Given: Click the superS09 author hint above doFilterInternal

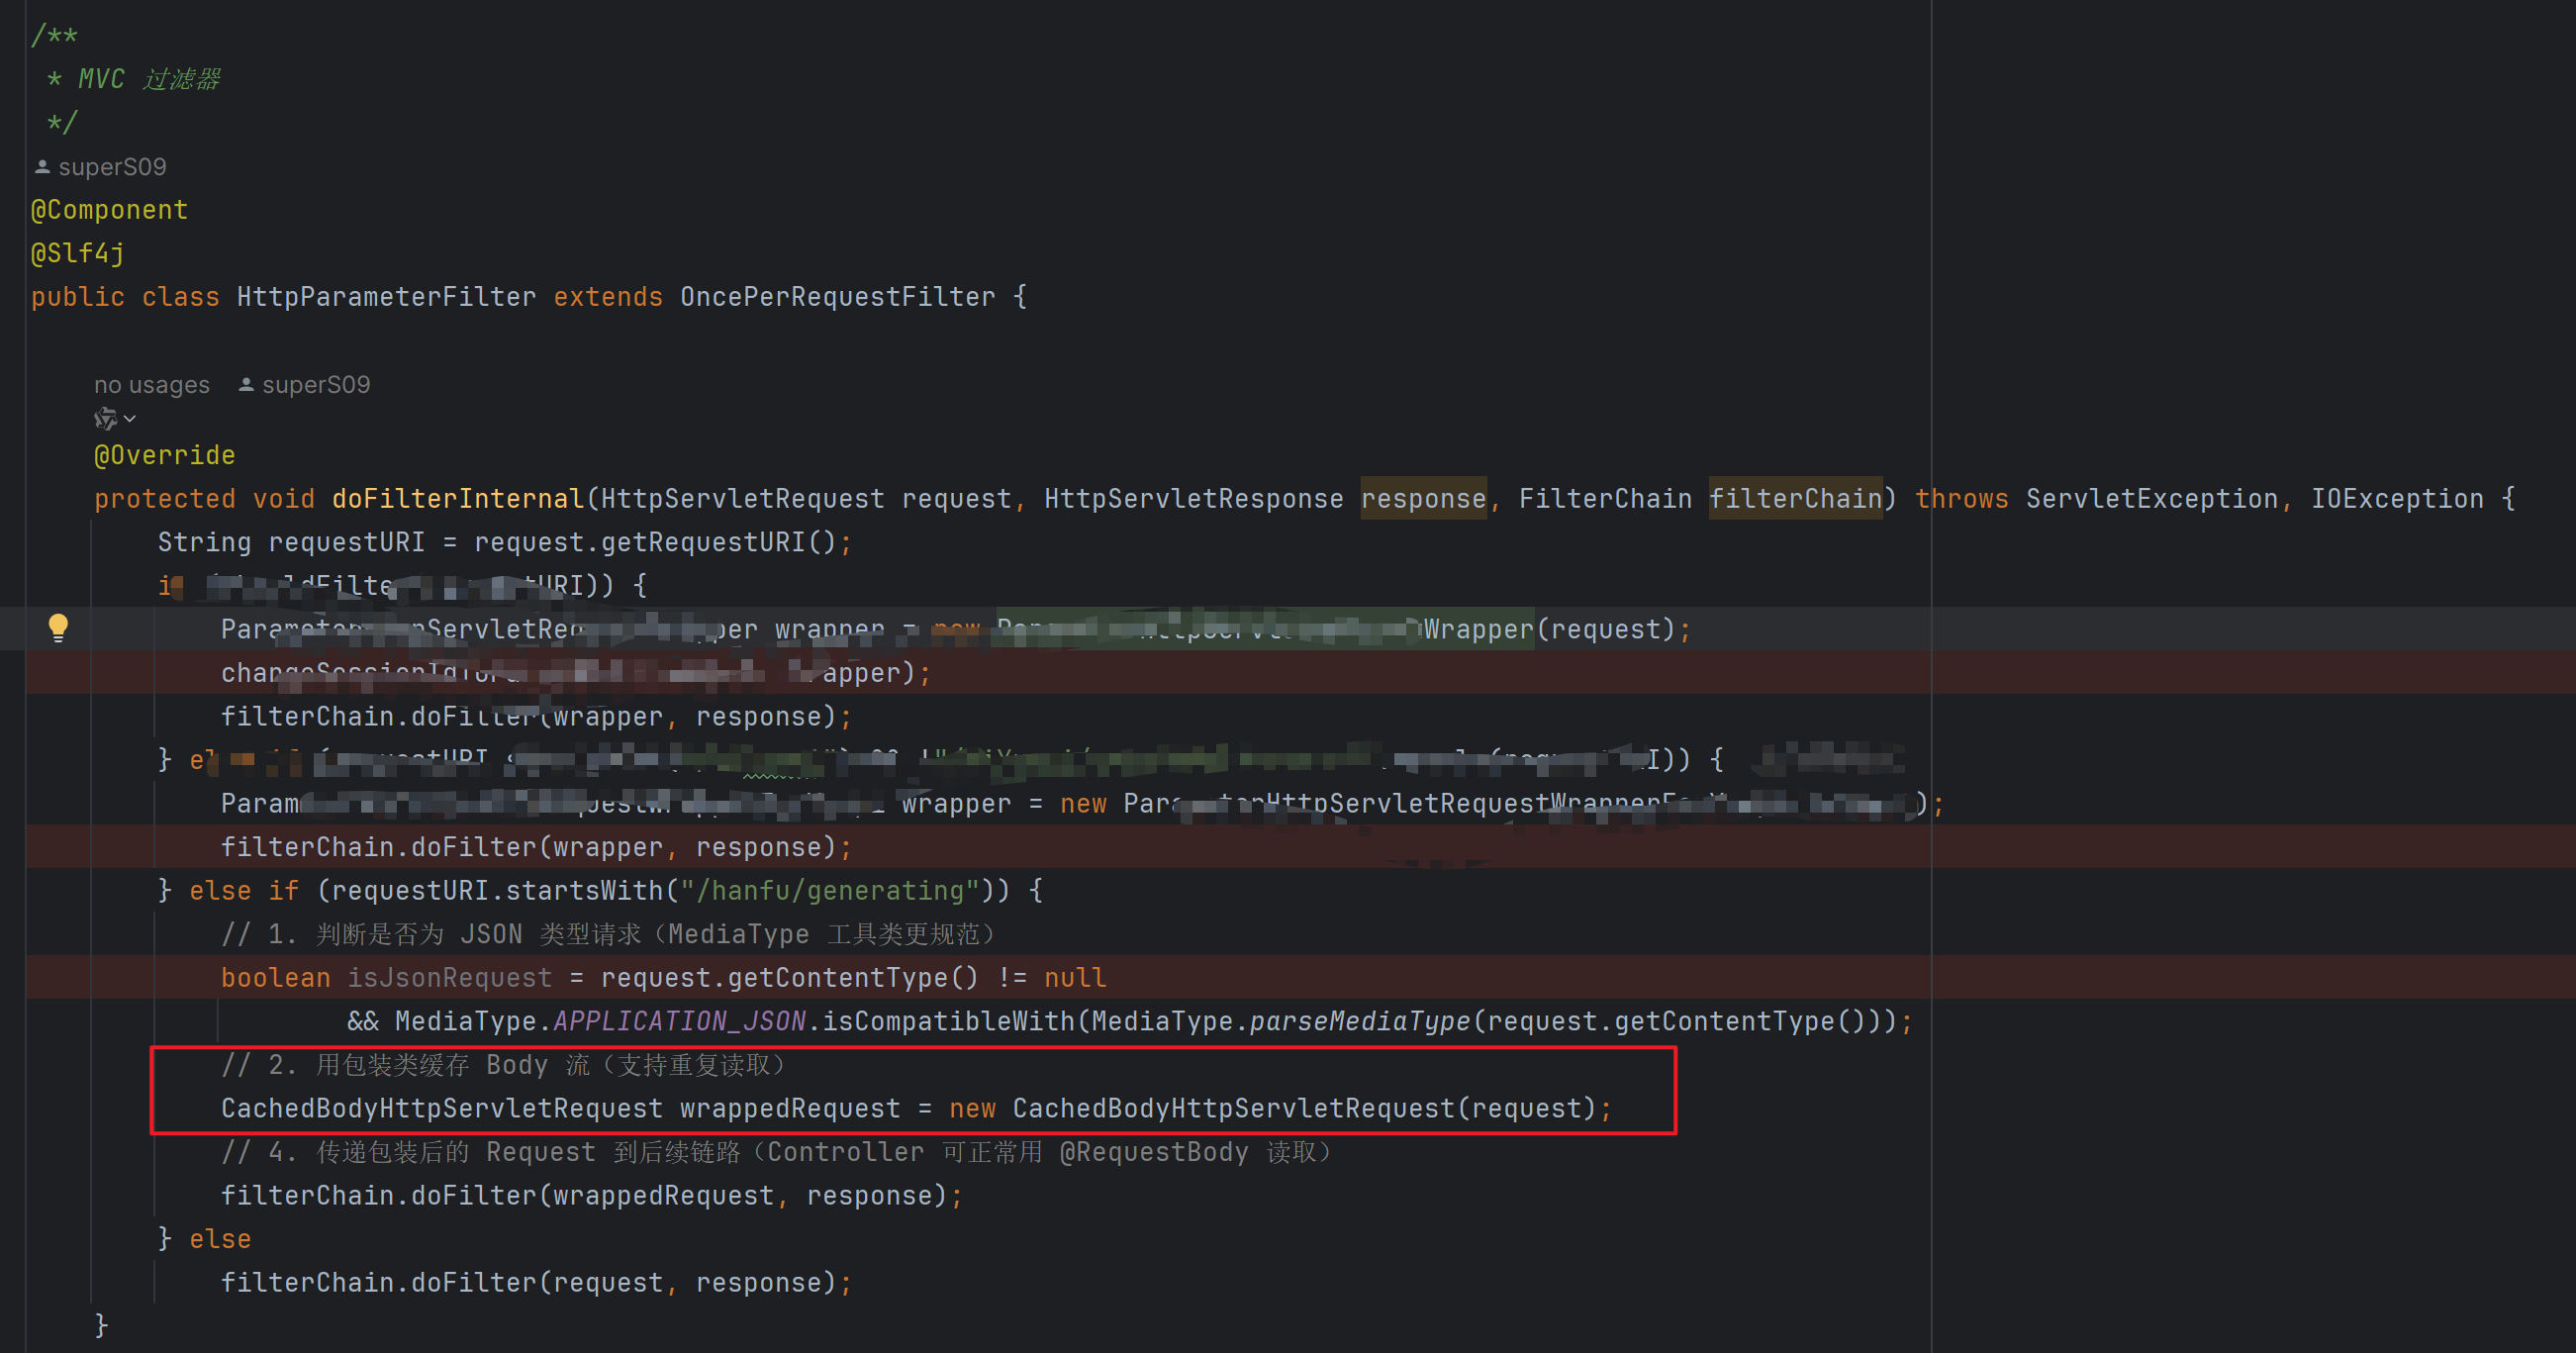Looking at the screenshot, I should point(315,385).
